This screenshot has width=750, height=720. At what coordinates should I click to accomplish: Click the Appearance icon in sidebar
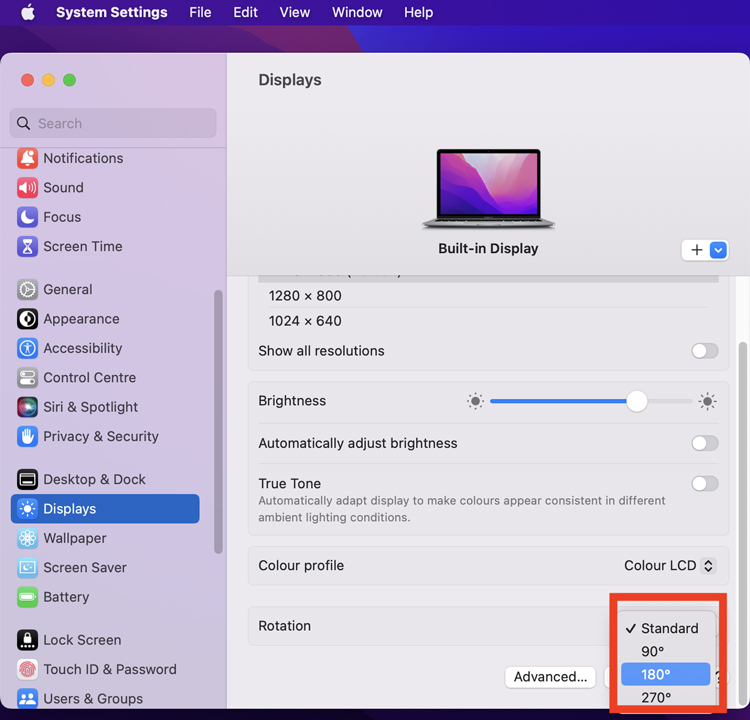click(x=27, y=319)
